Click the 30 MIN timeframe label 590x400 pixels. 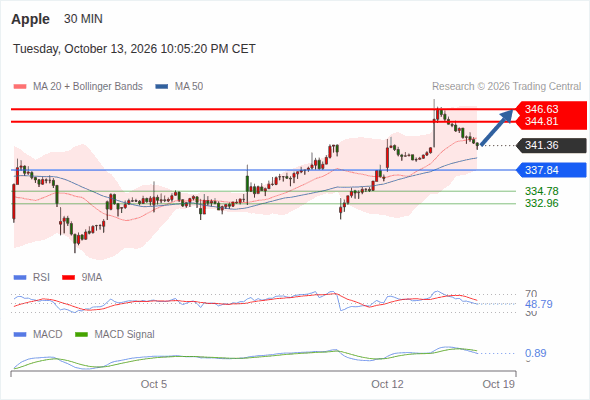click(83, 19)
